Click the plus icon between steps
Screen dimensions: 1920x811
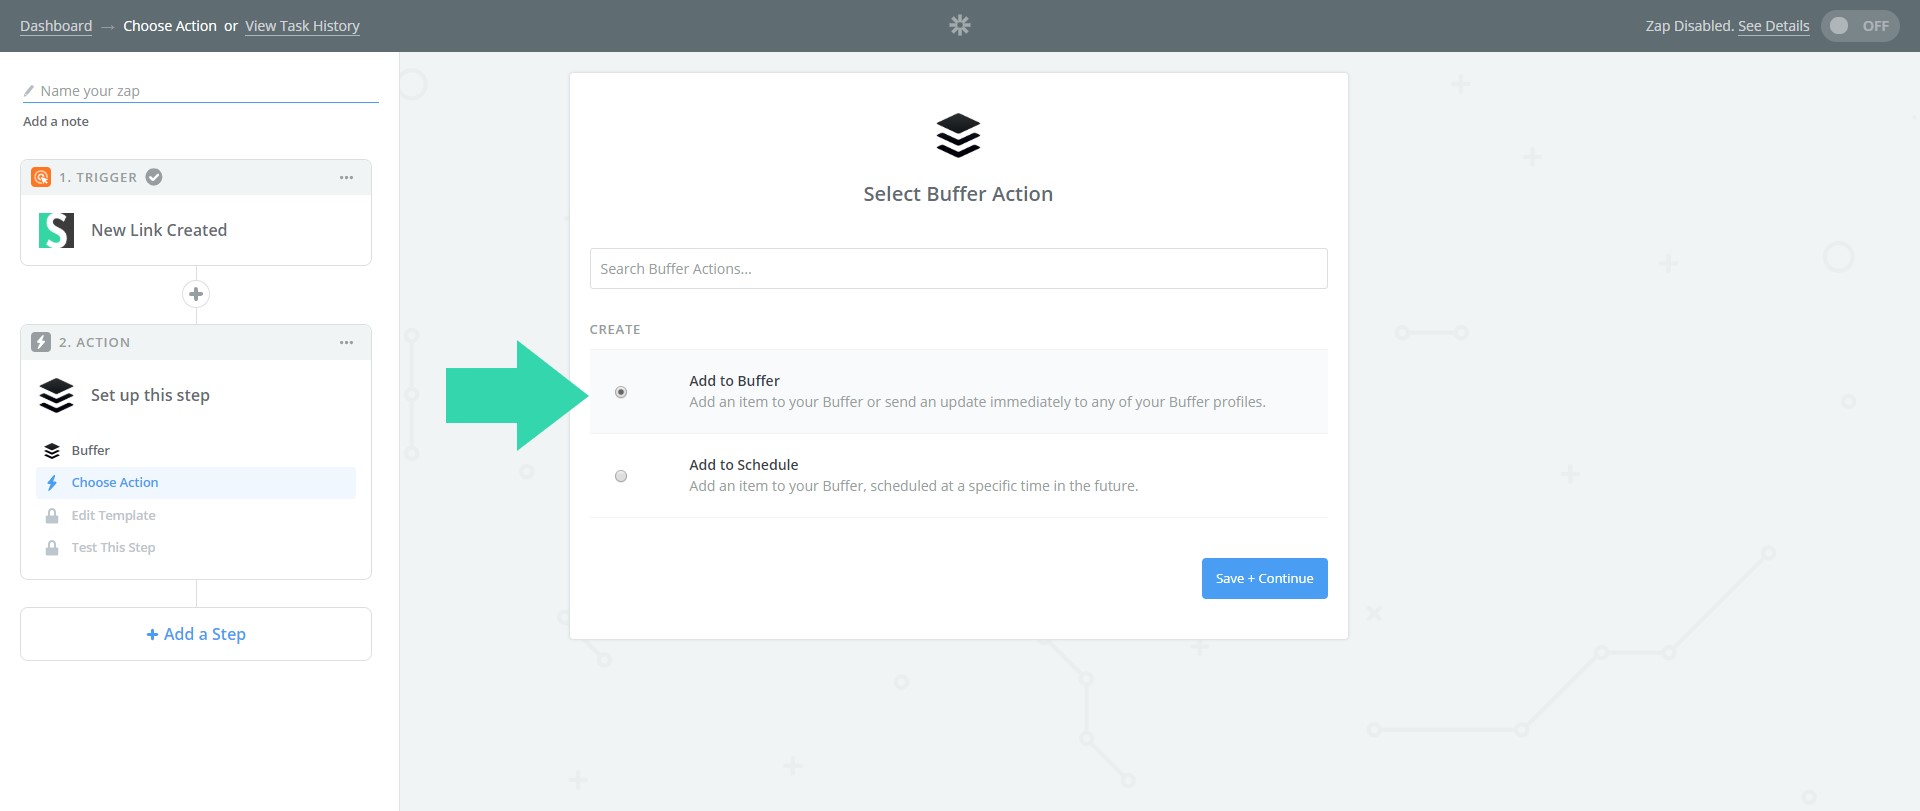point(196,294)
